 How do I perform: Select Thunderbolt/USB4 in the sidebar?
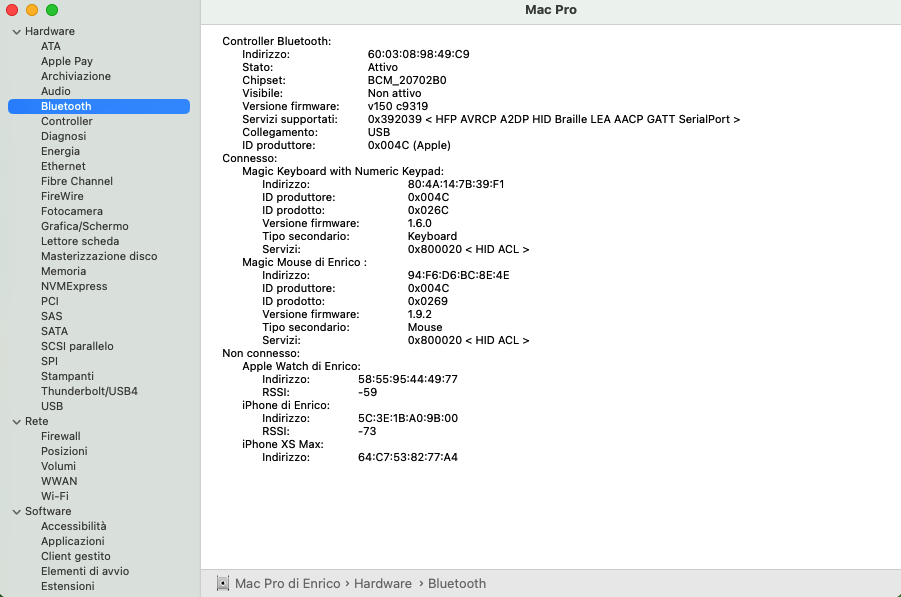[89, 391]
